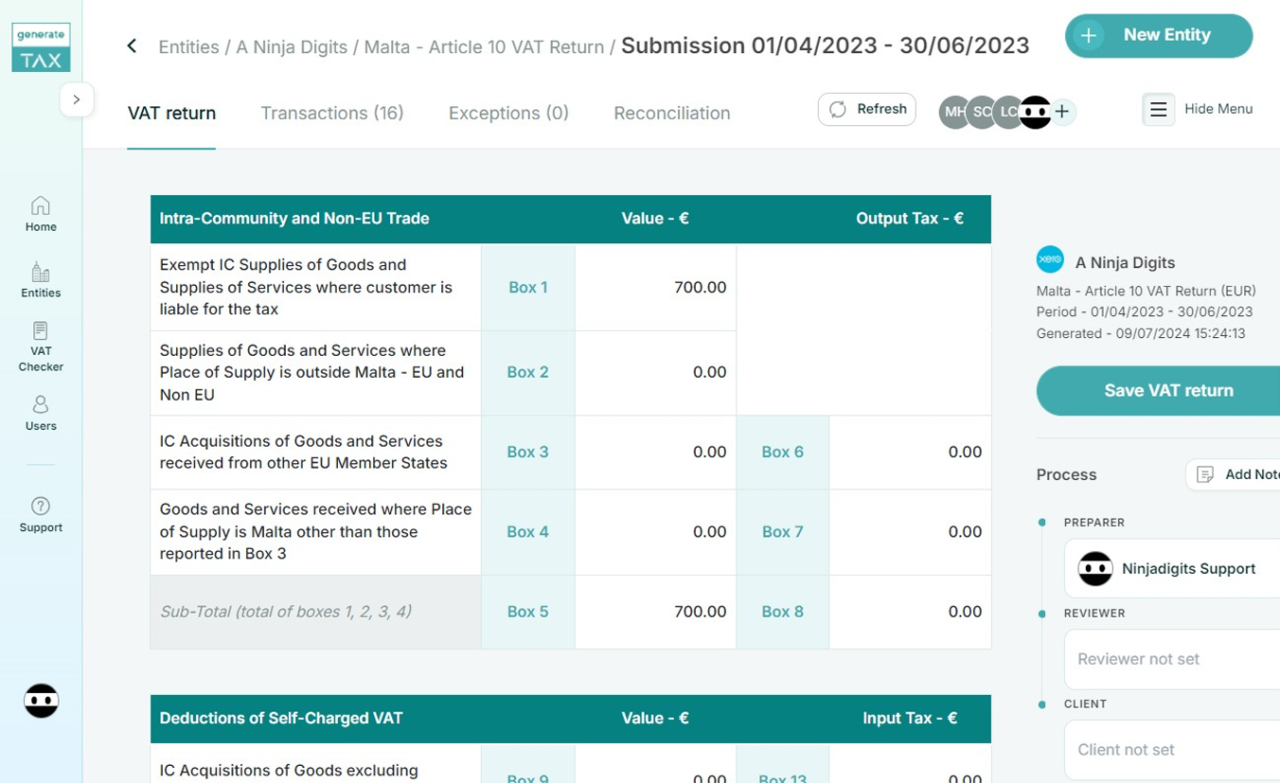Click the Support help icon
This screenshot has width=1280, height=783.
(40, 508)
